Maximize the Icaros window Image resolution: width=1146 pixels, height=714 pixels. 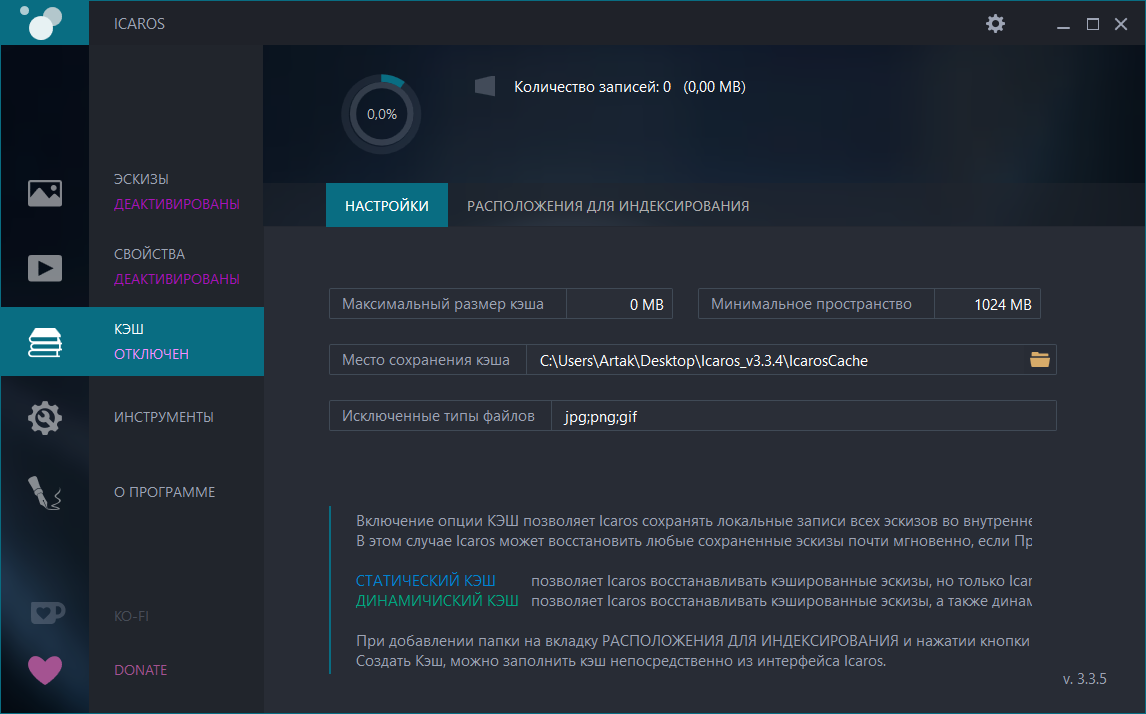pyautogui.click(x=1093, y=24)
